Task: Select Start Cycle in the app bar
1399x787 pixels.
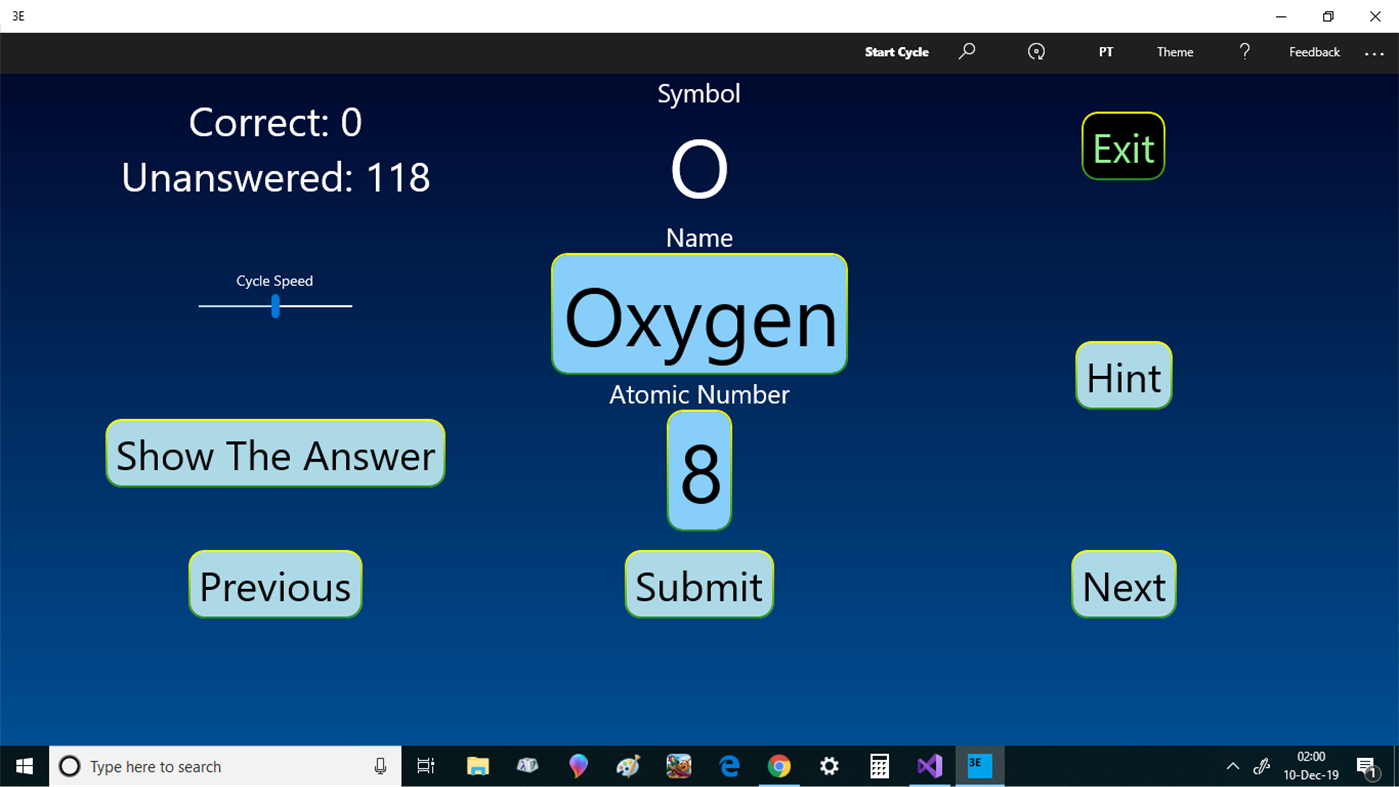Action: [x=896, y=51]
